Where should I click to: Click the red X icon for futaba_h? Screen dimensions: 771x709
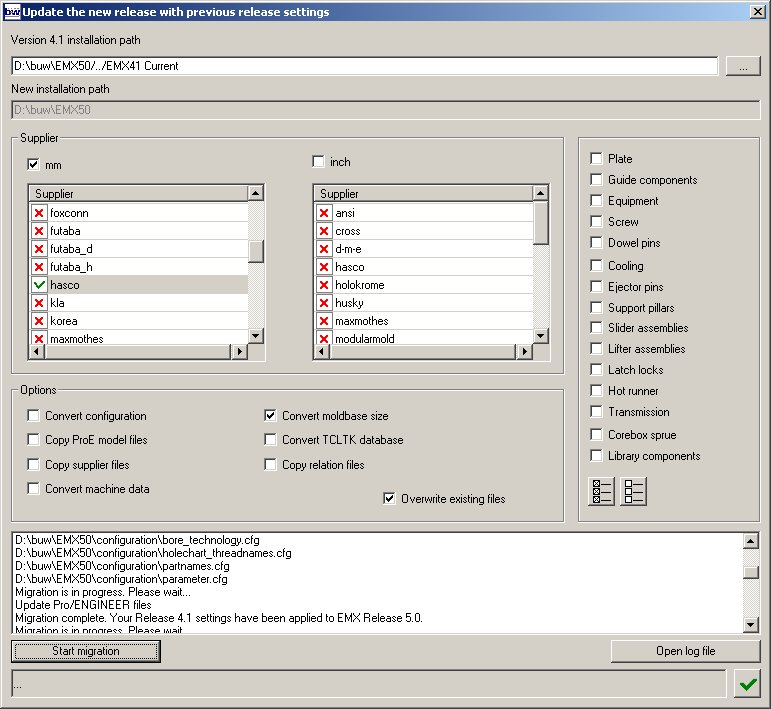click(x=39, y=267)
